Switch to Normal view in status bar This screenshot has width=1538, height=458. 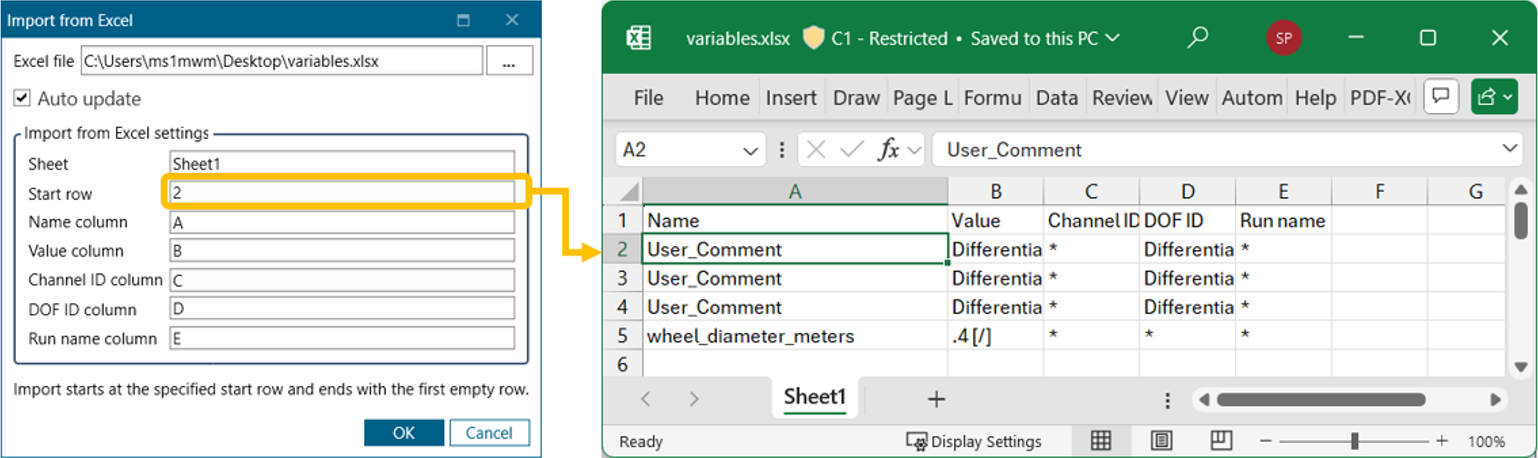click(x=1101, y=441)
